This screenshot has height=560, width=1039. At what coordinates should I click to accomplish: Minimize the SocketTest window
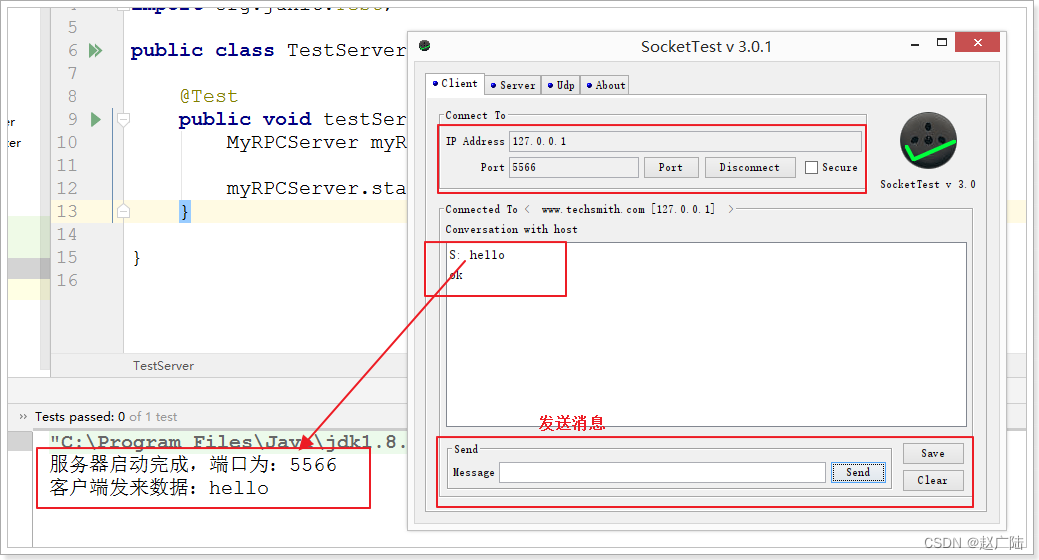click(915, 44)
